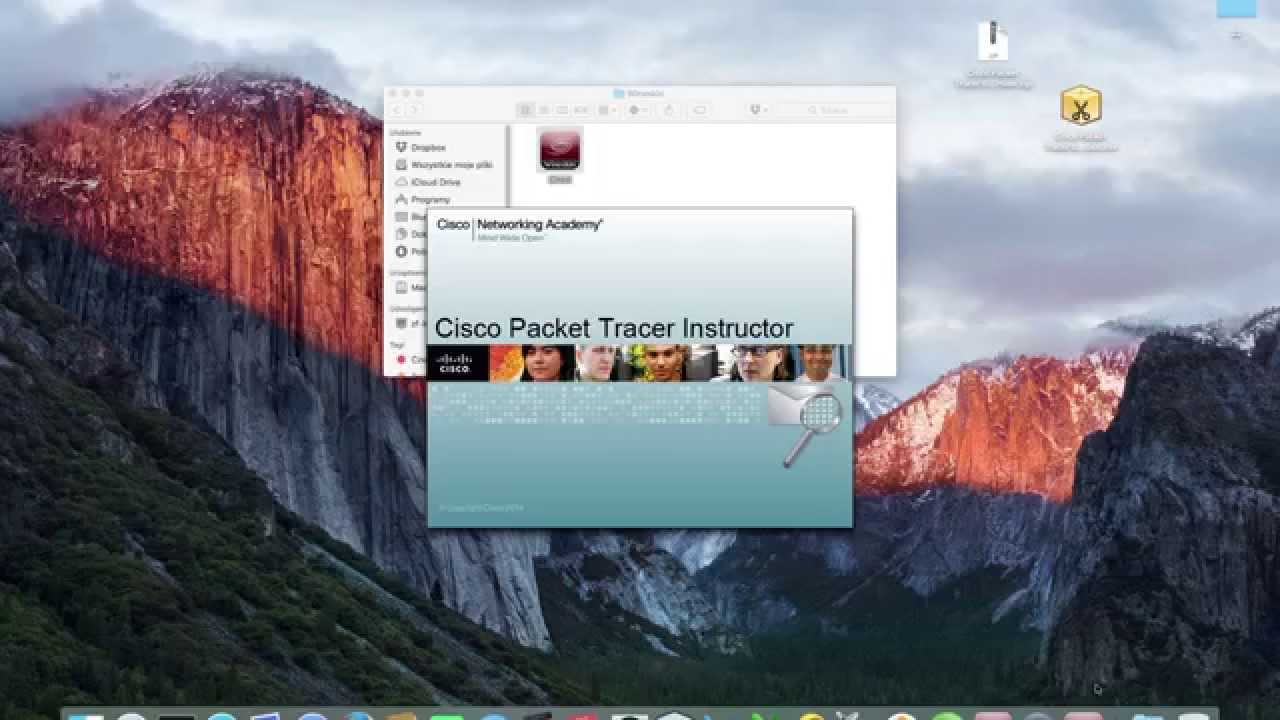
Task: Open the Finder gear action menu
Action: (637, 110)
